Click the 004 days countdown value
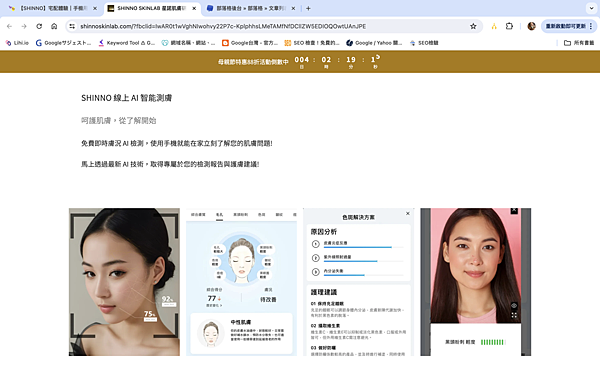 pyautogui.click(x=302, y=60)
